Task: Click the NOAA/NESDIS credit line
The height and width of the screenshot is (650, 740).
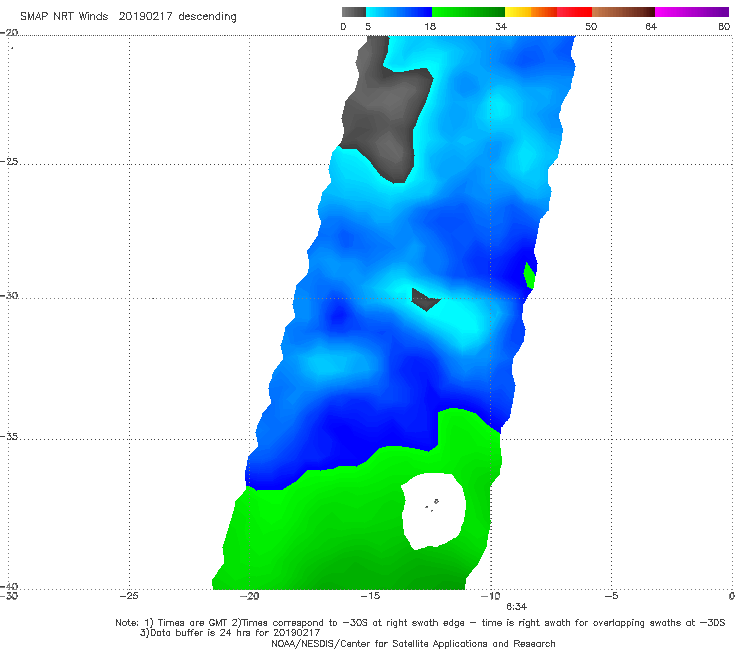Action: coord(413,643)
